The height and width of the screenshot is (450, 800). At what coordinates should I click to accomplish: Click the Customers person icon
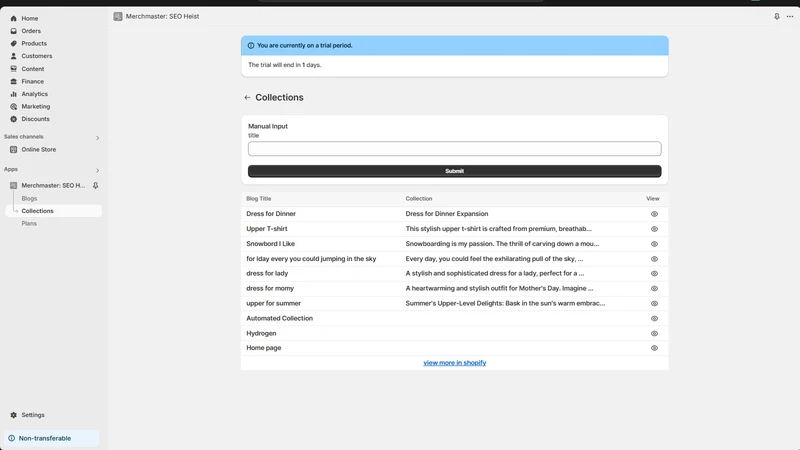14,56
